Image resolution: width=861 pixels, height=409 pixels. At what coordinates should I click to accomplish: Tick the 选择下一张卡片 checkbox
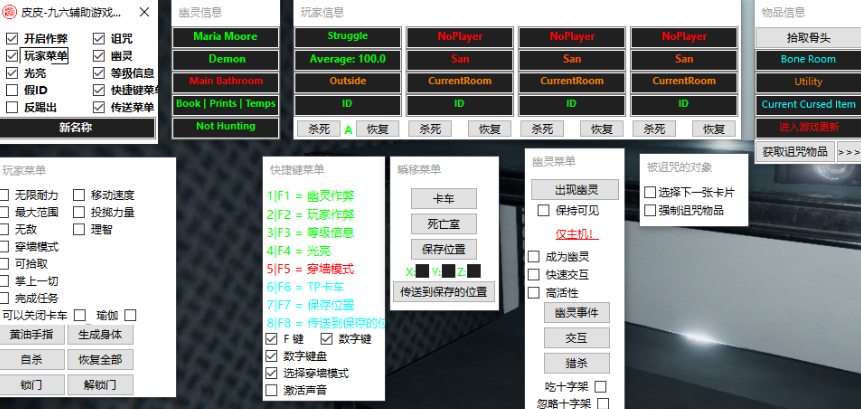point(651,192)
